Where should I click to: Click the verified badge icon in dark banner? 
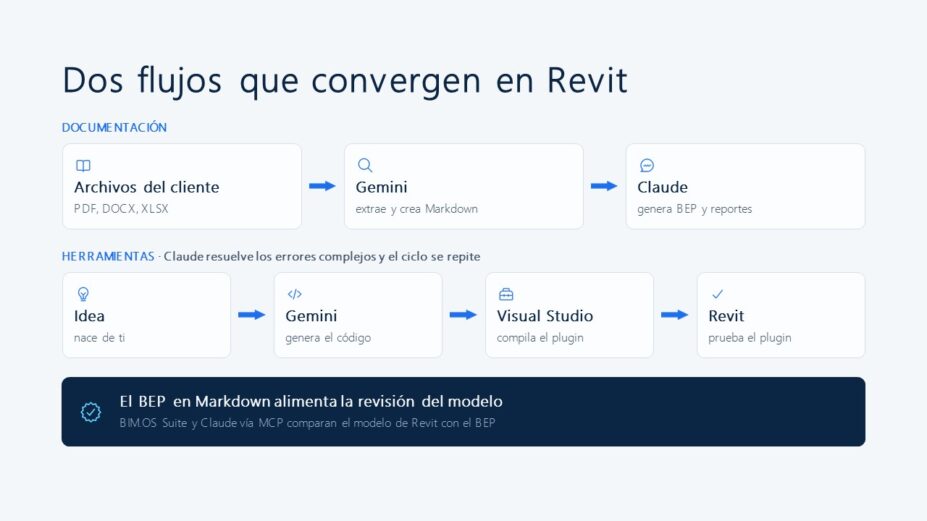[91, 412]
